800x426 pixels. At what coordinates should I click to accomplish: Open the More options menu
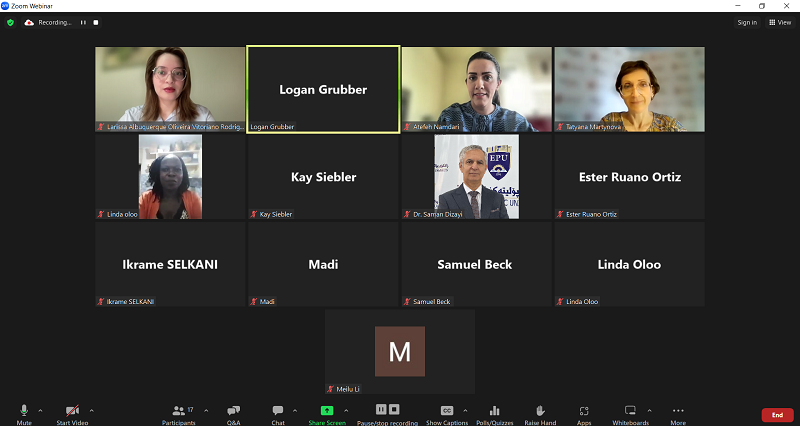[x=678, y=411]
